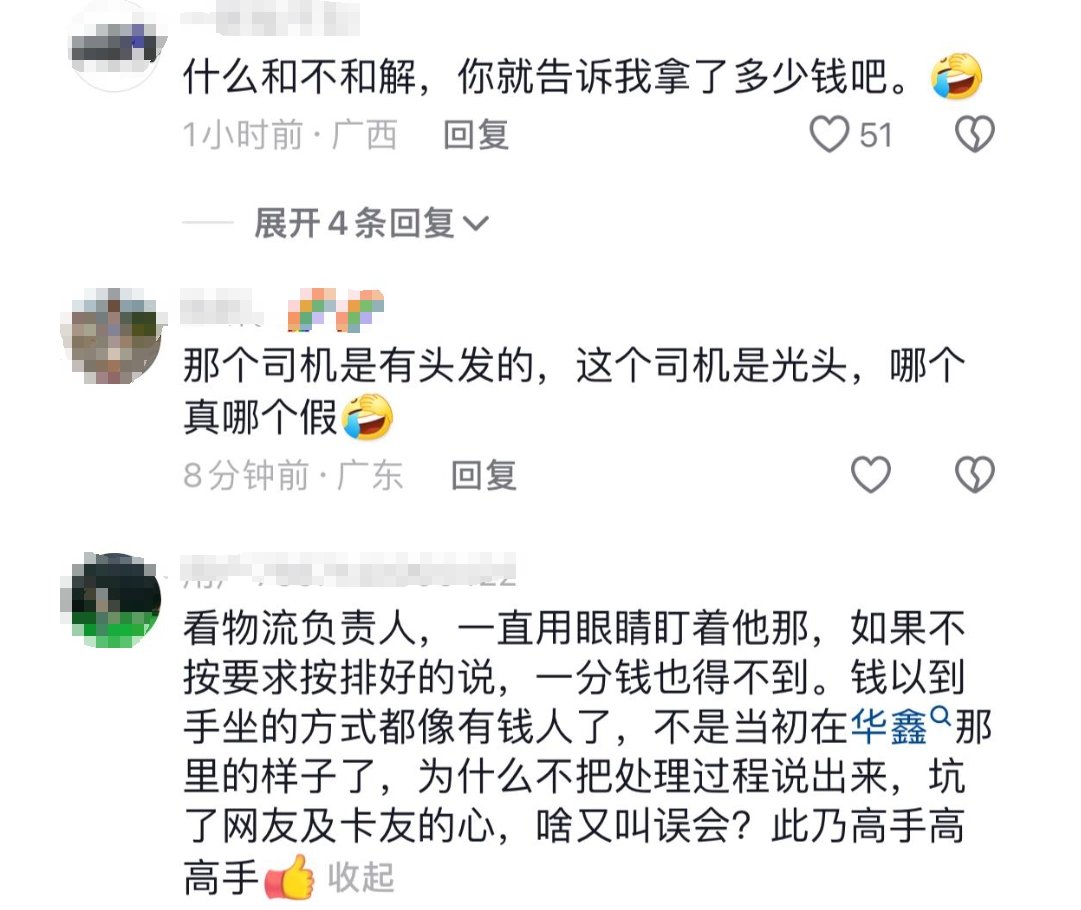Tap the thumbs-up emoji in last comment
Screen dimensions: 1081x910
click(x=290, y=877)
